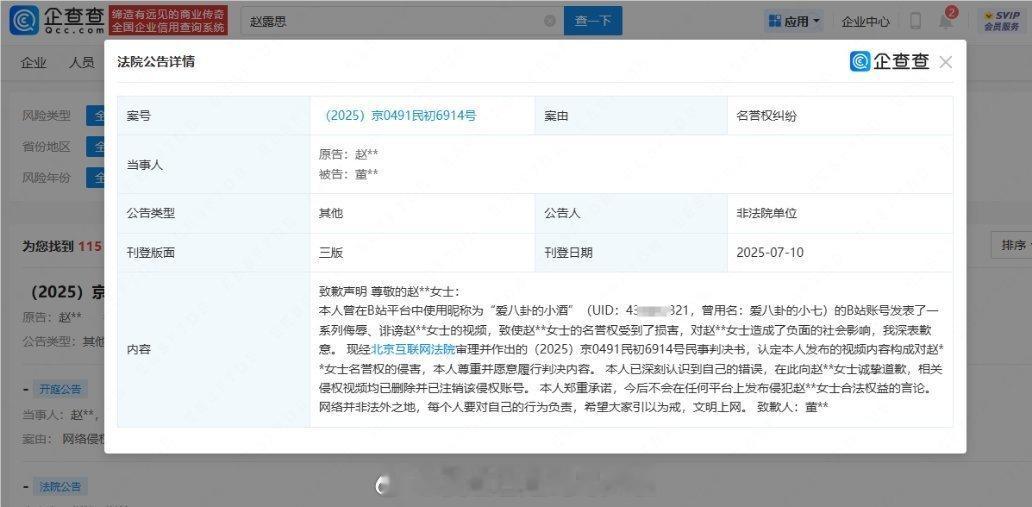Image resolution: width=1032 pixels, height=507 pixels.
Task: Open the notifications bell icon
Action: coord(945,21)
